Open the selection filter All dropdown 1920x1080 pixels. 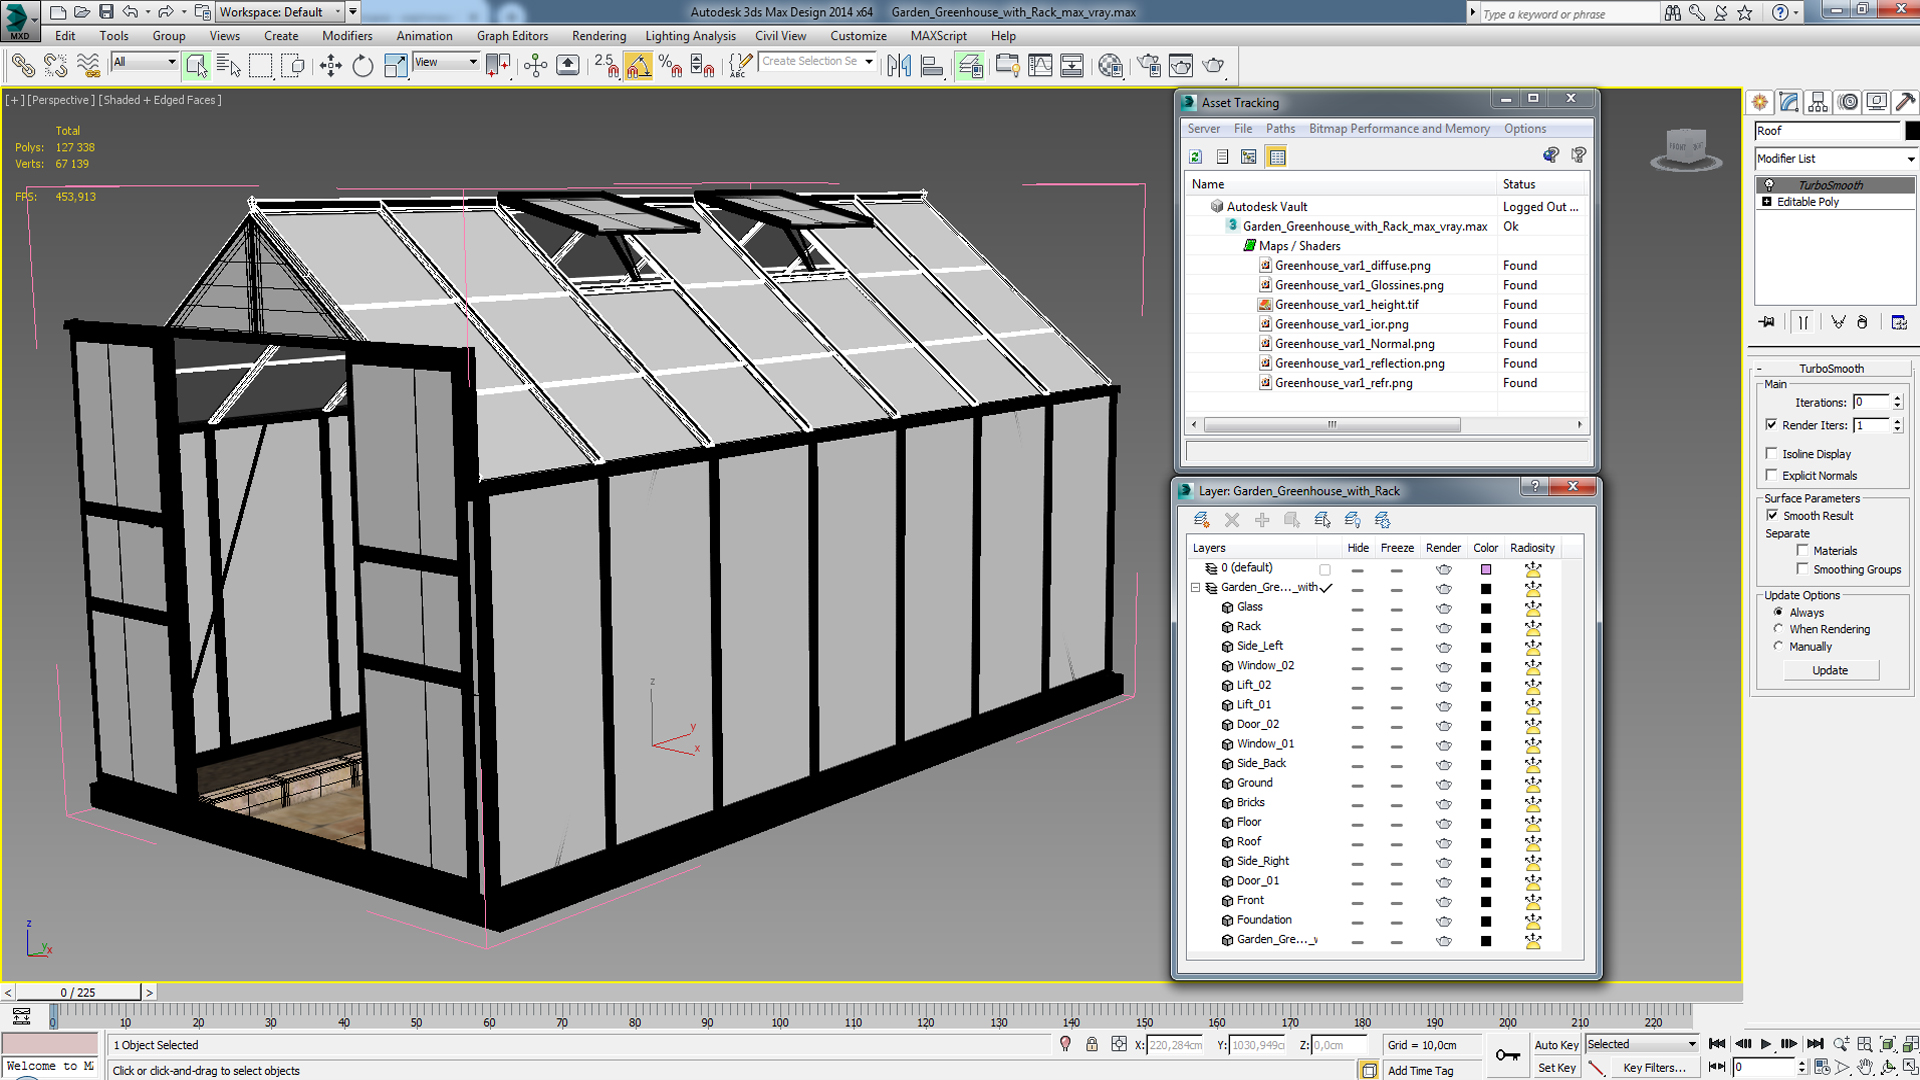(144, 62)
